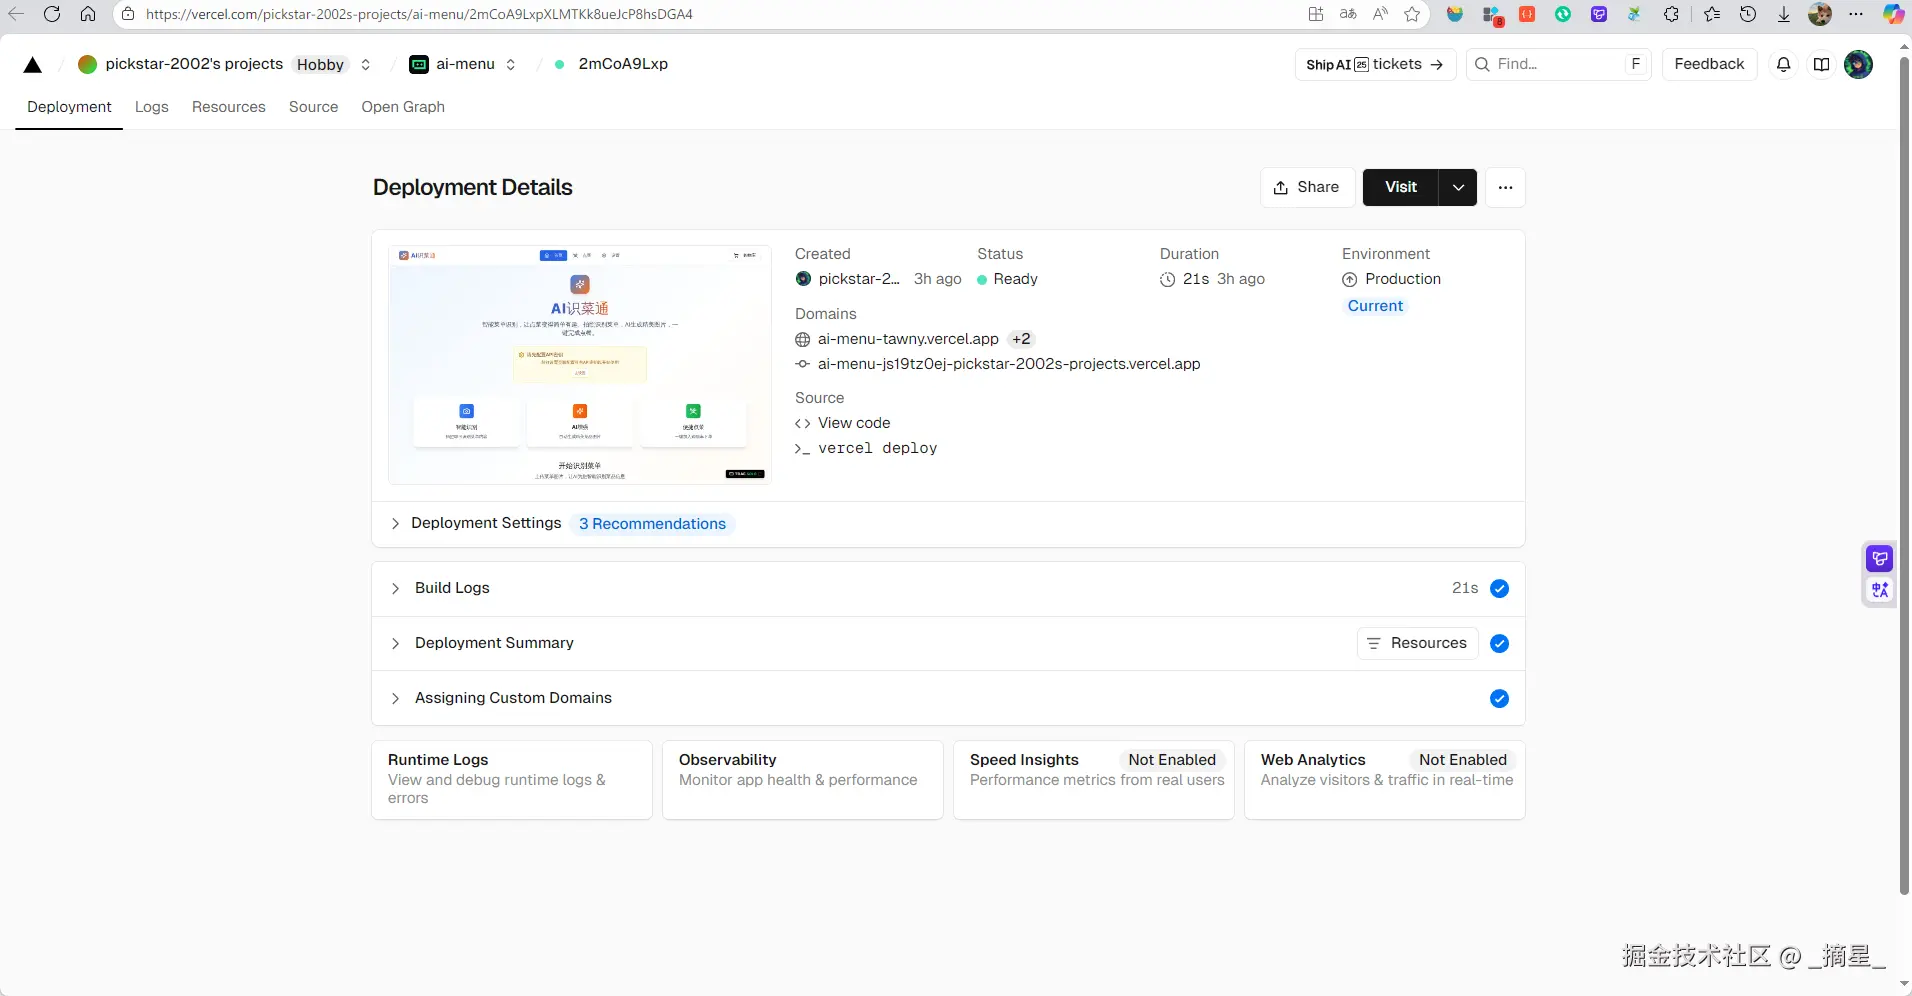
Task: Open the more options ellipsis button
Action: [x=1505, y=187]
